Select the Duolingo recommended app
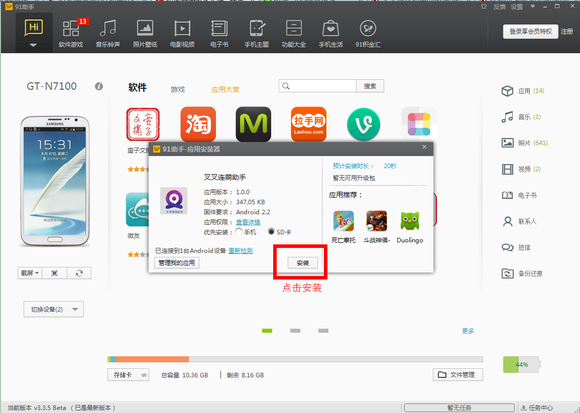 click(x=410, y=226)
